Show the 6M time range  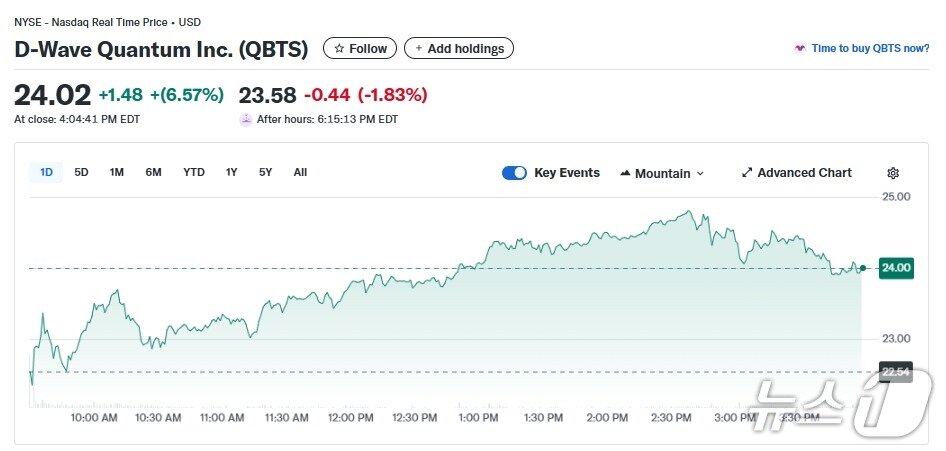153,172
